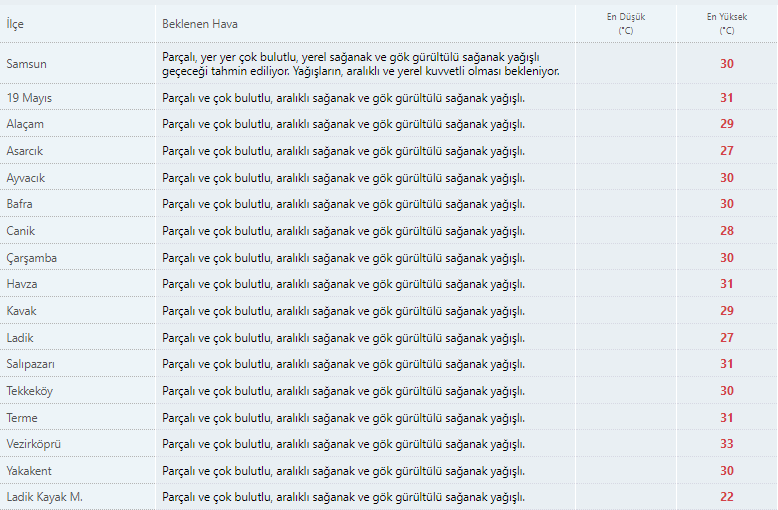Select the Havza district name
The image size is (778, 510).
[x=22, y=284]
